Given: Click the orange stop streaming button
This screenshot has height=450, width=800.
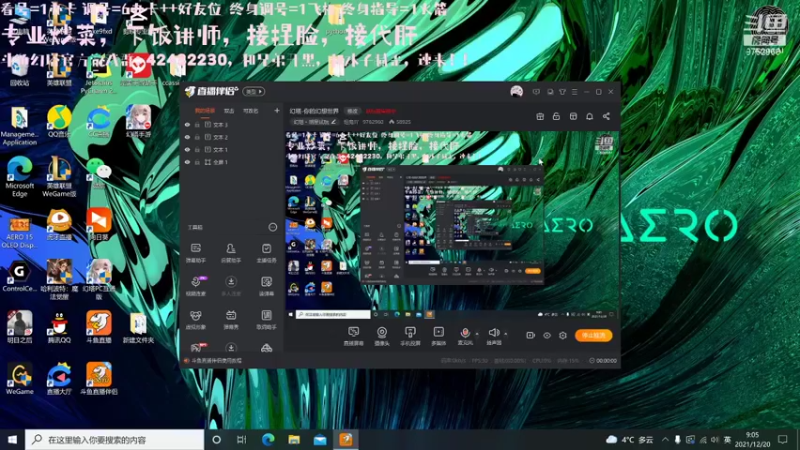Looking at the screenshot, I should 593,335.
